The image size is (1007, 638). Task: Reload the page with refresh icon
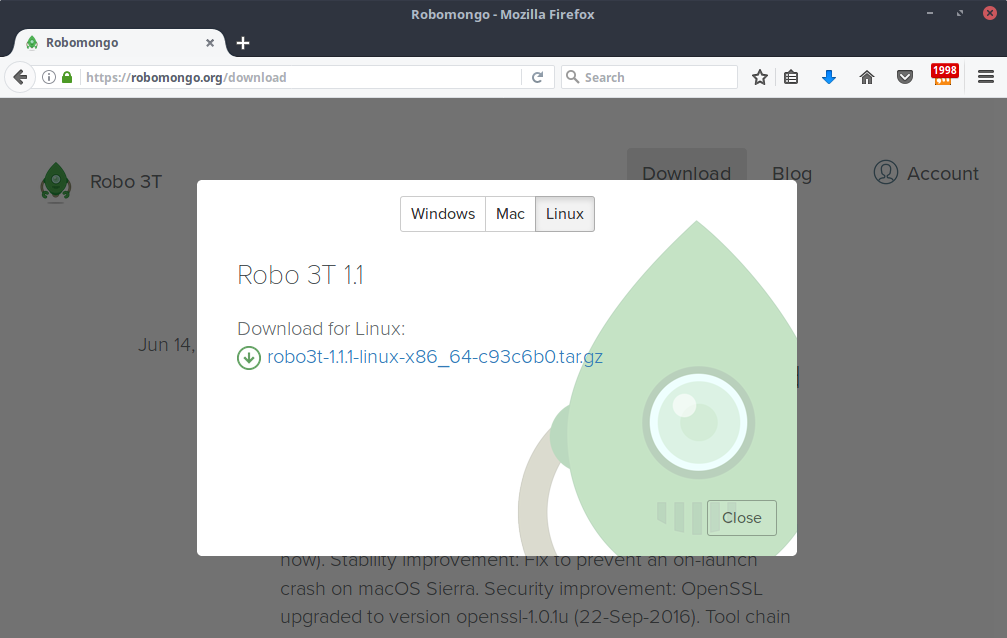click(x=537, y=77)
